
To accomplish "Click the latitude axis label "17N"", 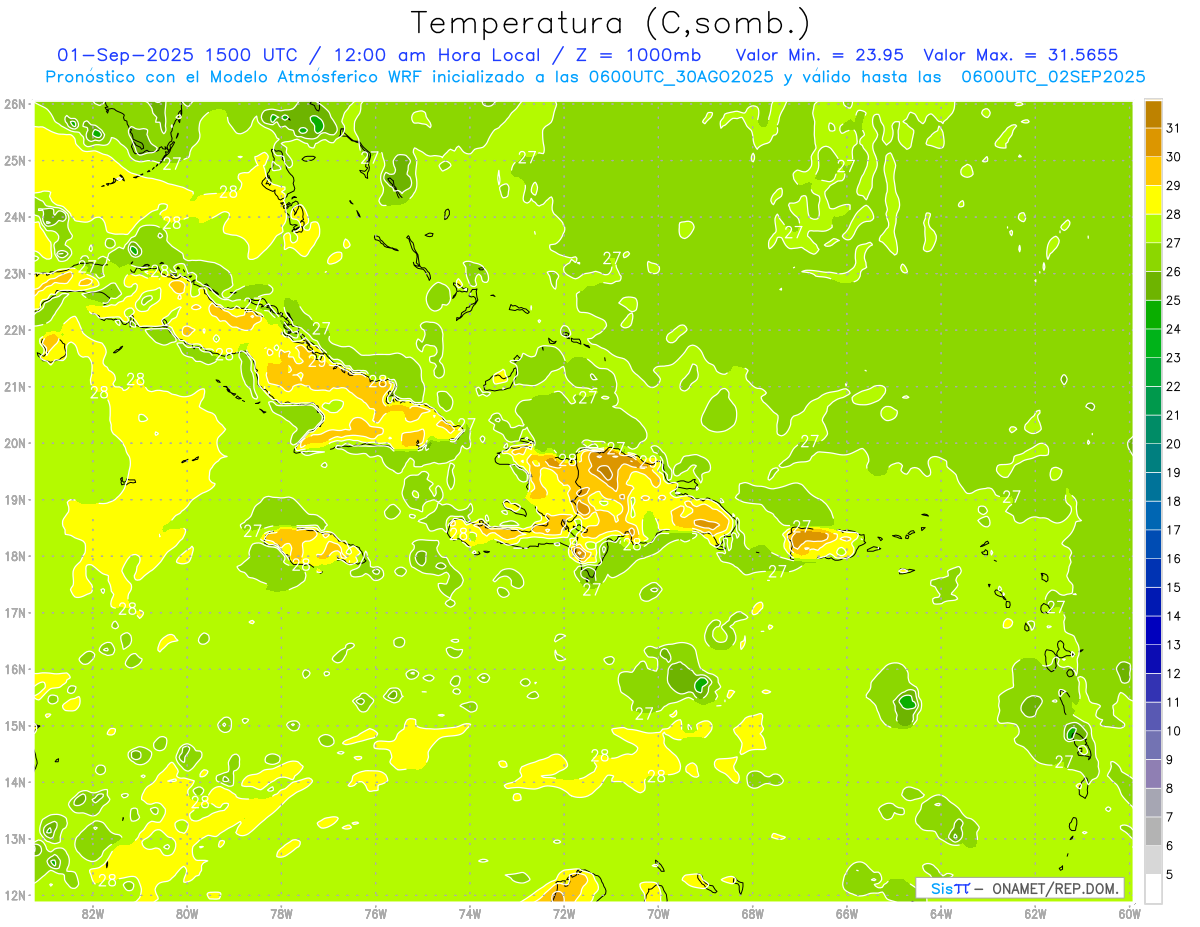I will click(15, 613).
